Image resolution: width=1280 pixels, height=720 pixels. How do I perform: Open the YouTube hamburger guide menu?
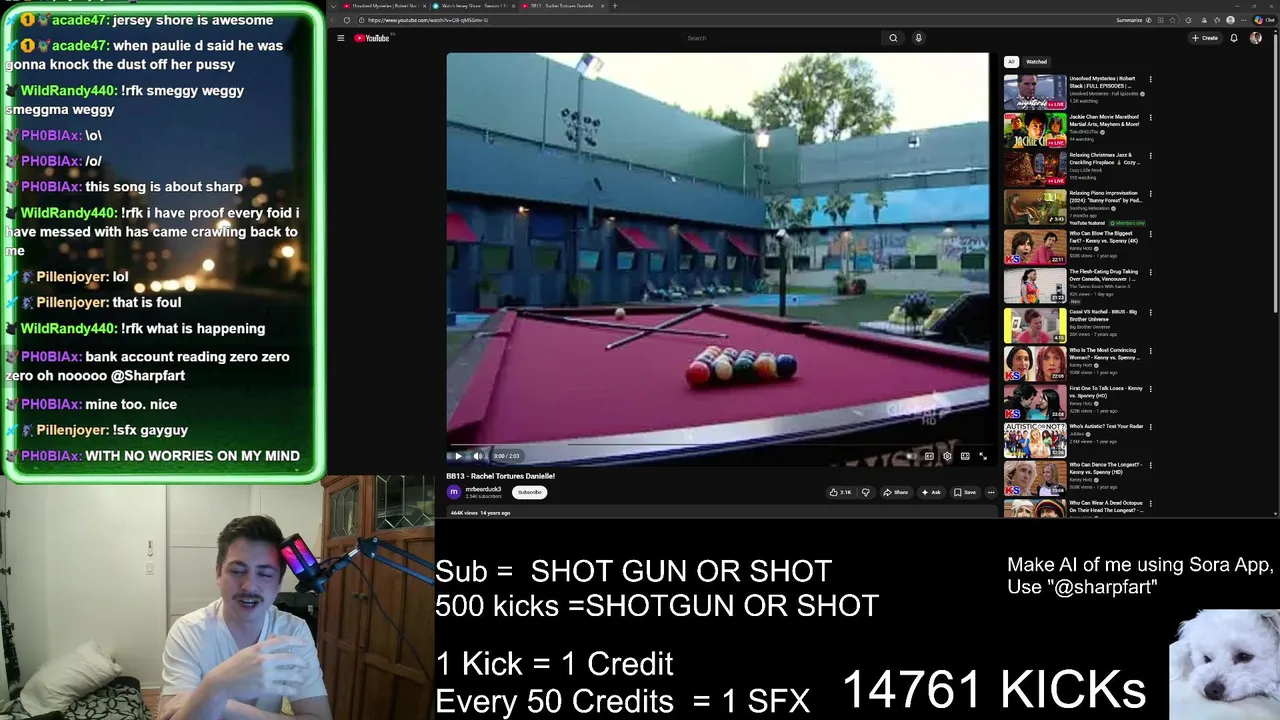pos(340,38)
